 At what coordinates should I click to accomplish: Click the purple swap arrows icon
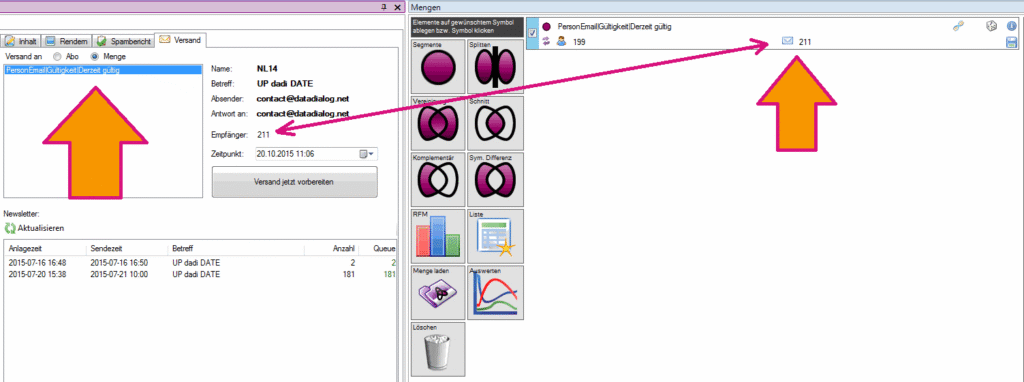pyautogui.click(x=547, y=42)
